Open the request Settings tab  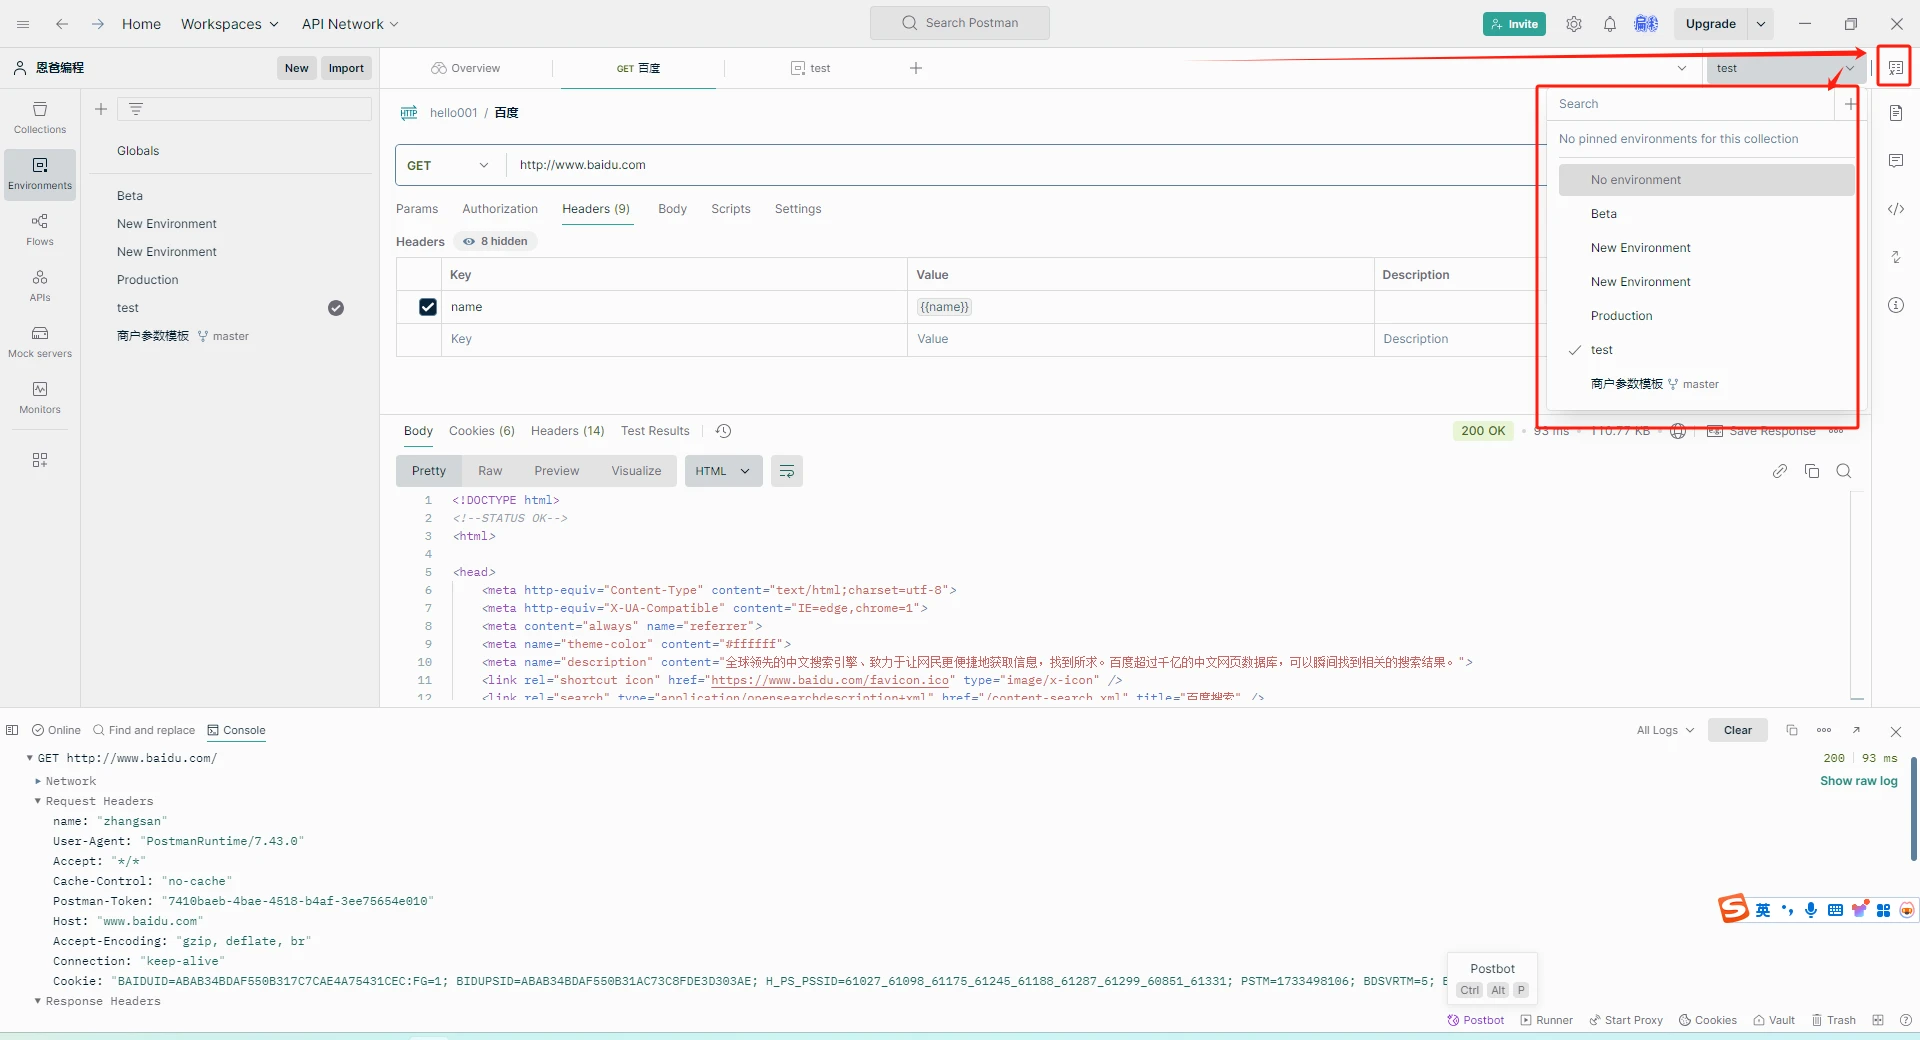tap(798, 209)
